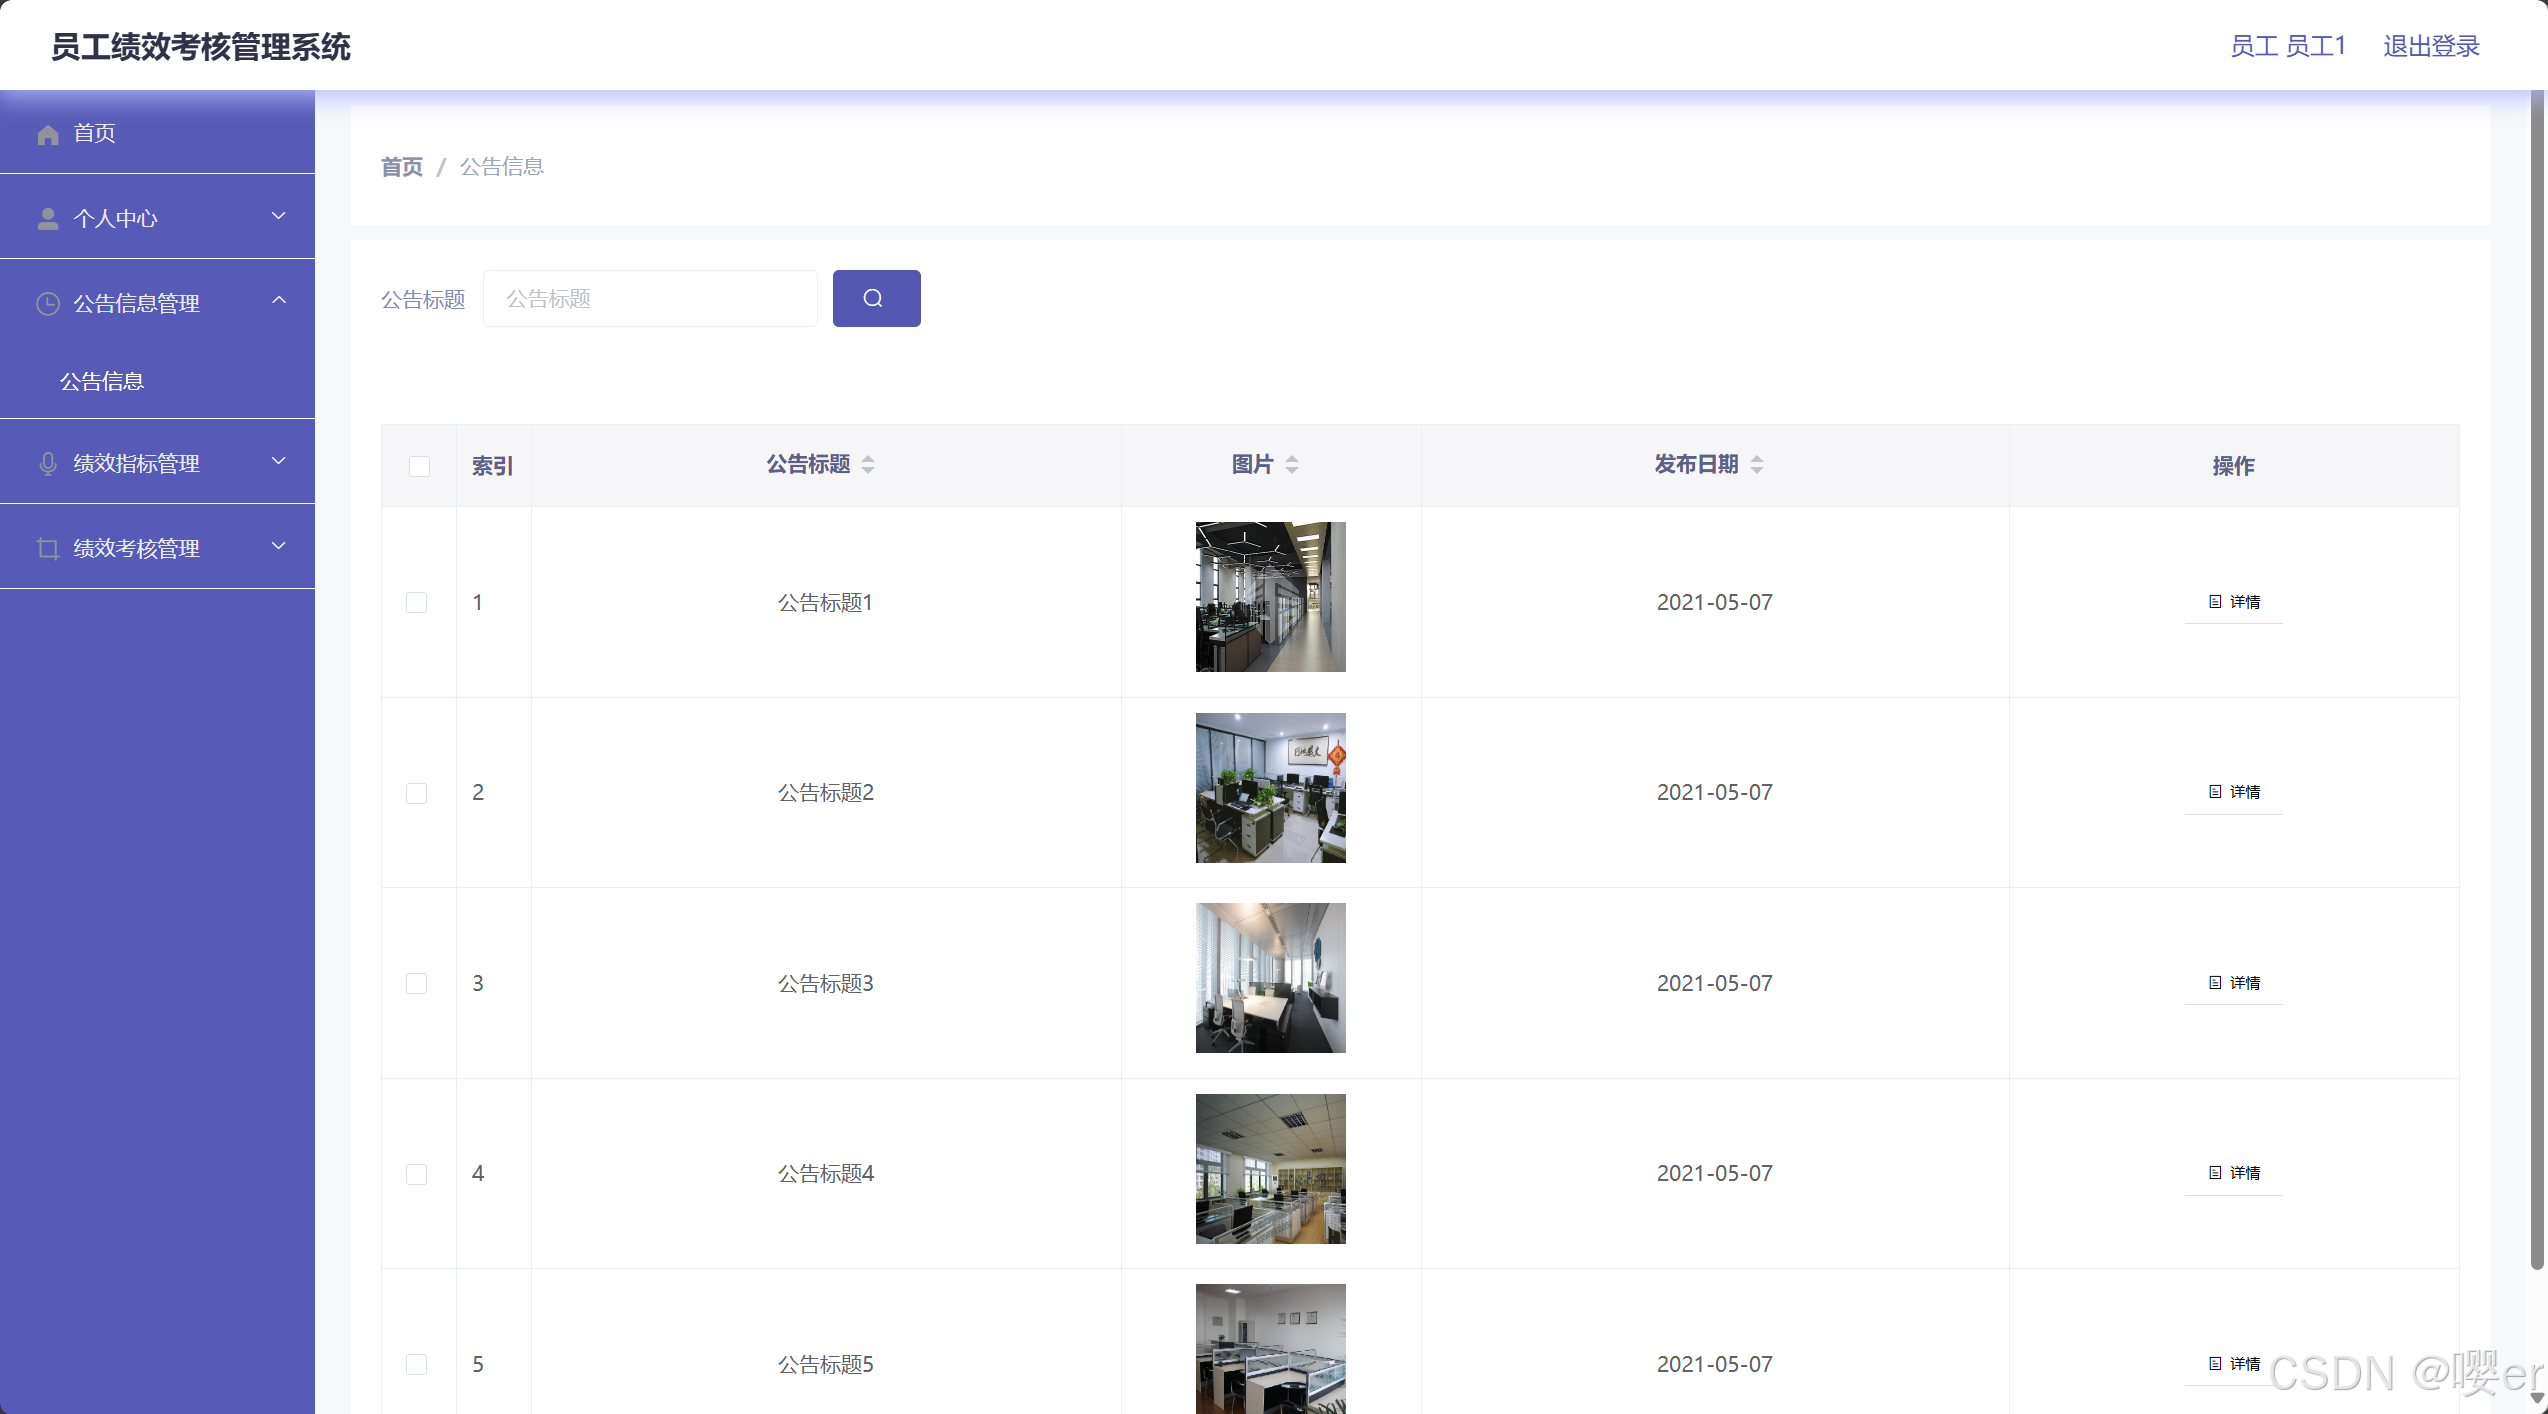Screen dimensions: 2548x1414
Task: Click the 公告标题 search input field
Action: point(650,299)
